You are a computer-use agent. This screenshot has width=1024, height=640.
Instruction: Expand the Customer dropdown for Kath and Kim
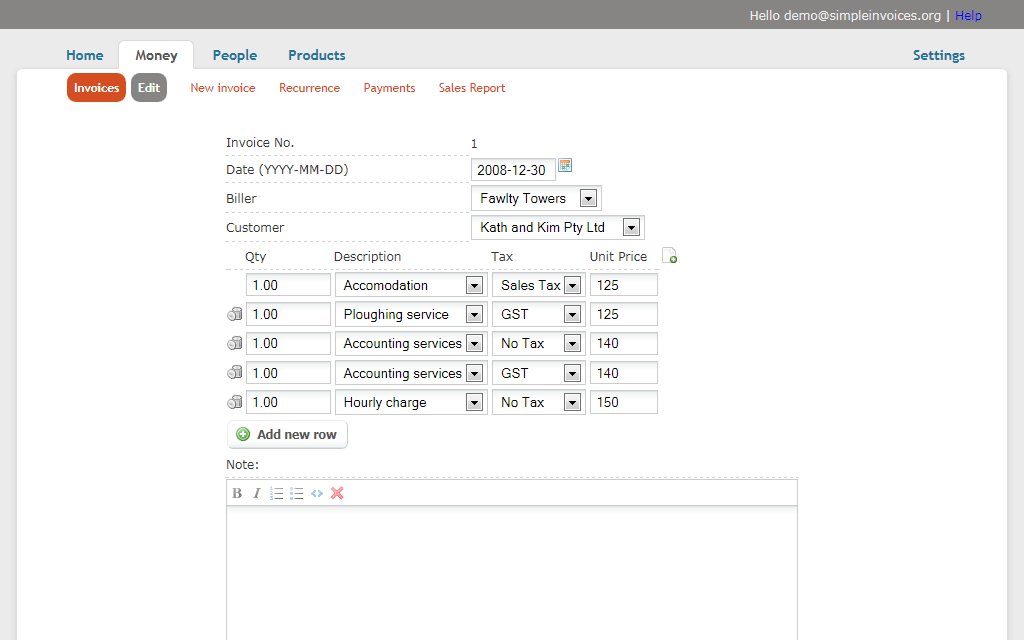point(631,226)
